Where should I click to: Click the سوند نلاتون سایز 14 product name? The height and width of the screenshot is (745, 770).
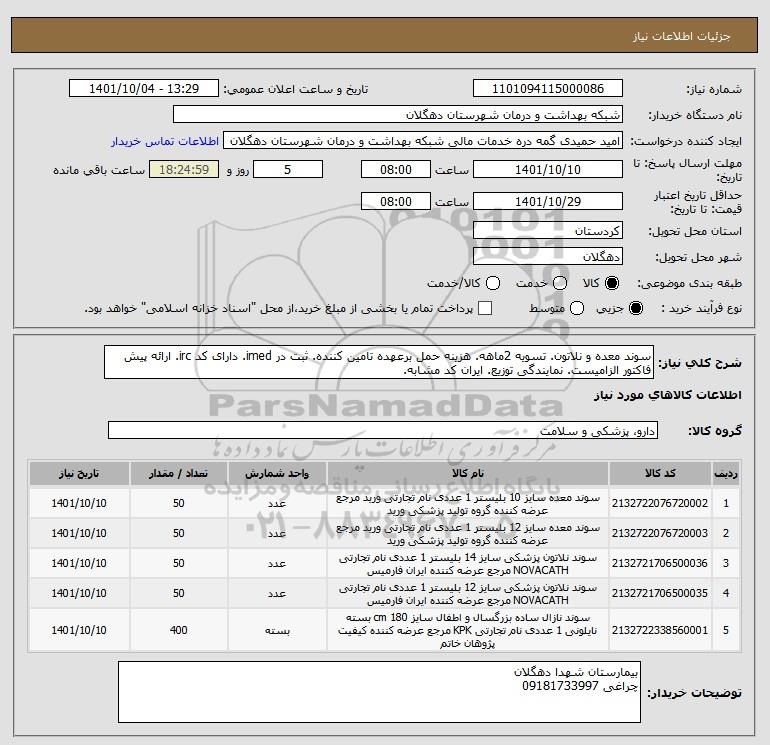[468, 564]
